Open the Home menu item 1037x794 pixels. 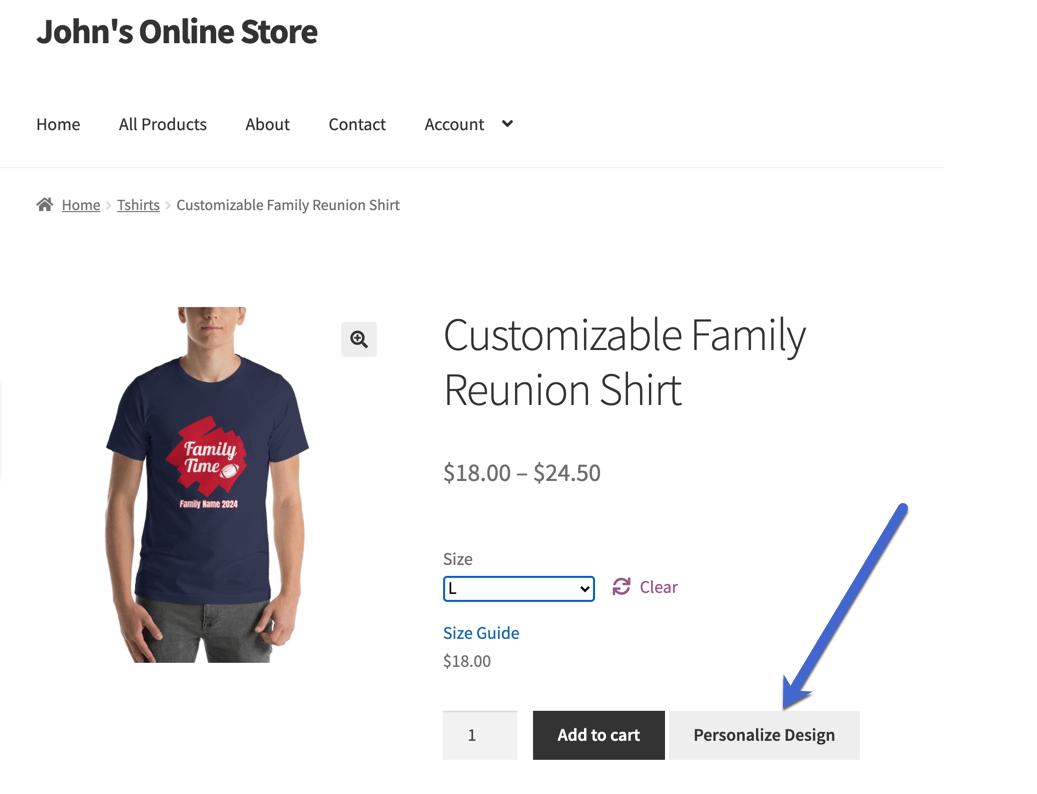point(57,124)
